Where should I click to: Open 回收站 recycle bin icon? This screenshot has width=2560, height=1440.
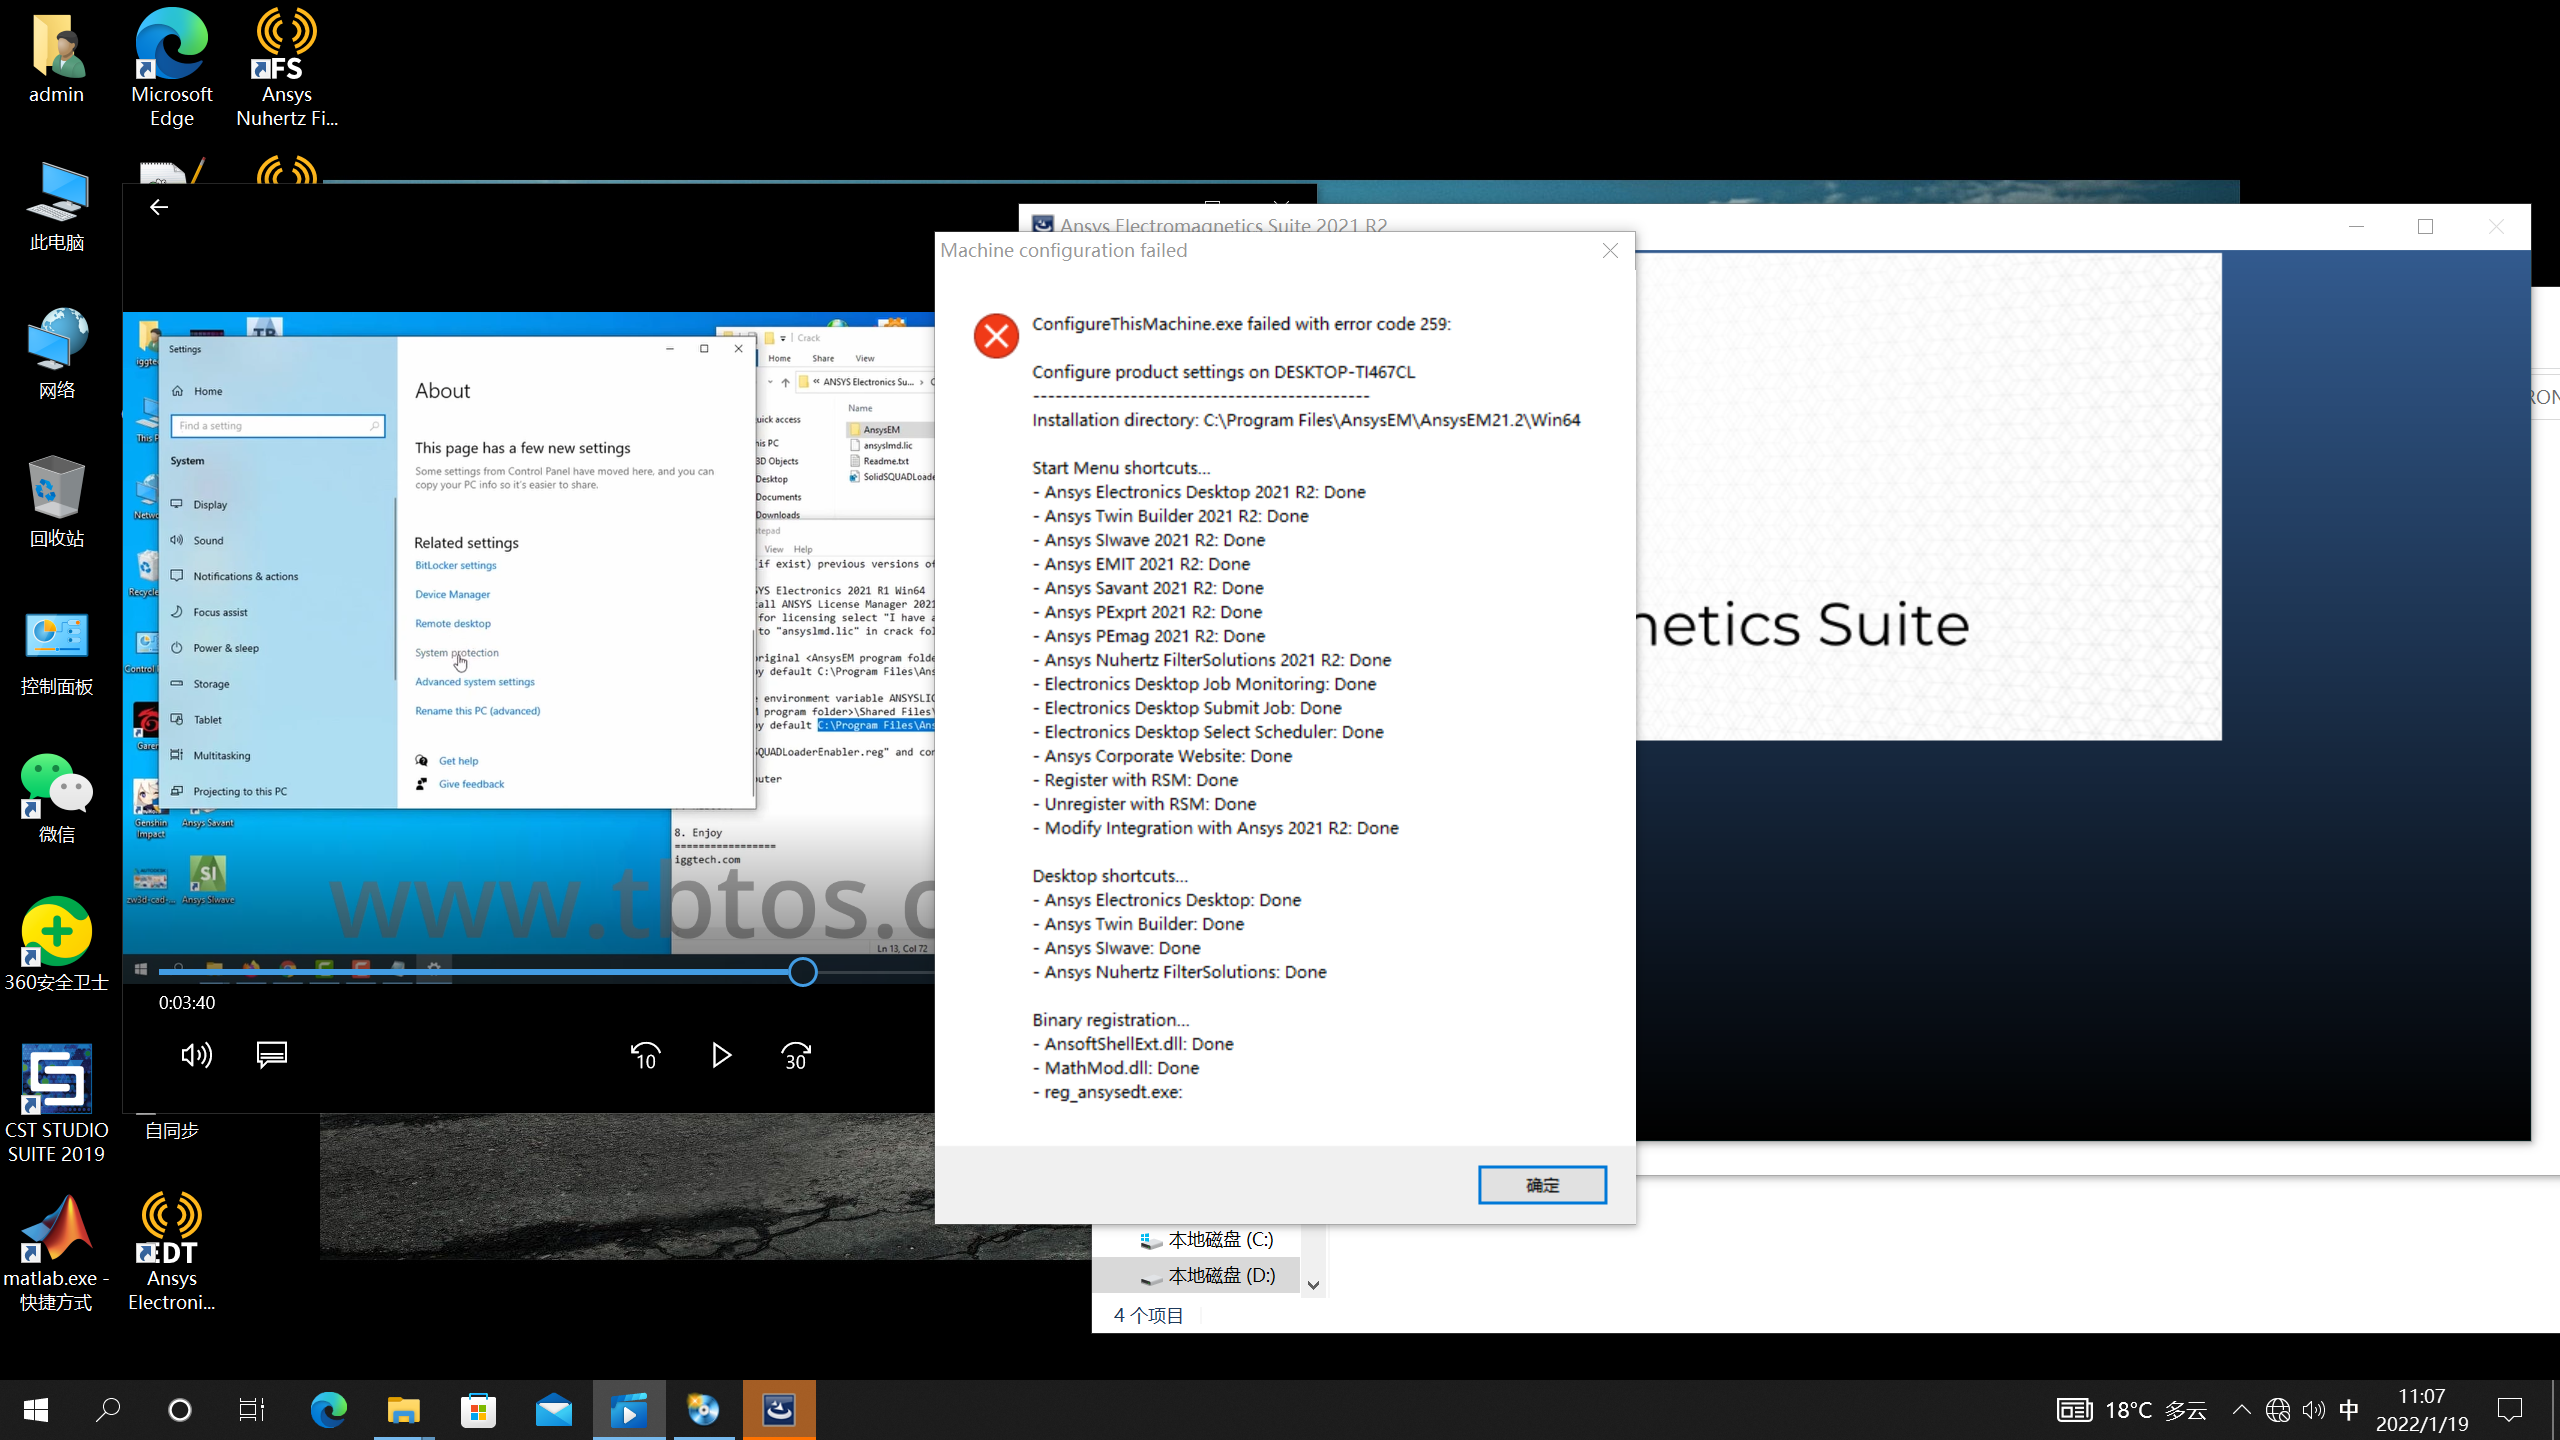tap(56, 502)
